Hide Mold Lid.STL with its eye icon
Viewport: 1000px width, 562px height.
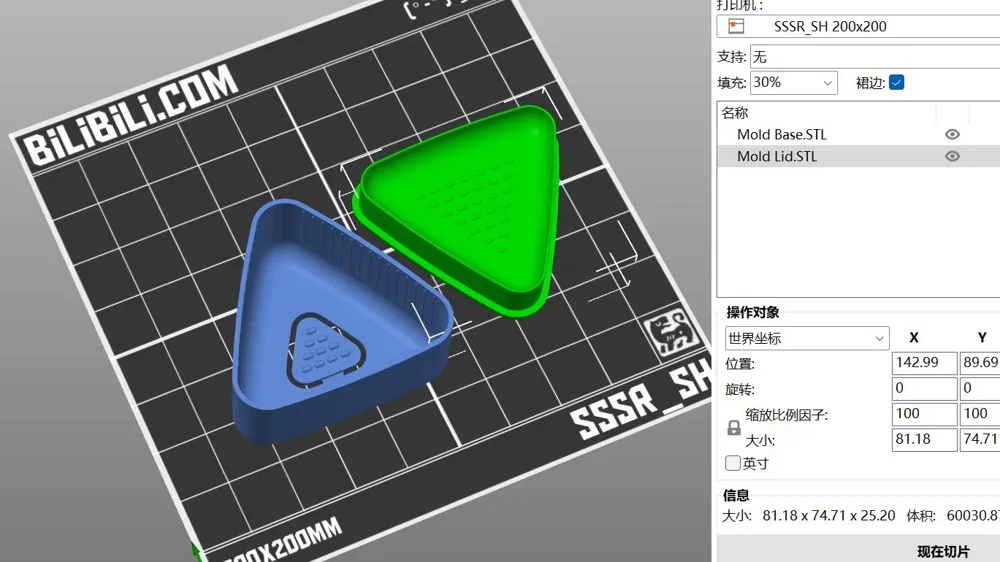coord(952,156)
